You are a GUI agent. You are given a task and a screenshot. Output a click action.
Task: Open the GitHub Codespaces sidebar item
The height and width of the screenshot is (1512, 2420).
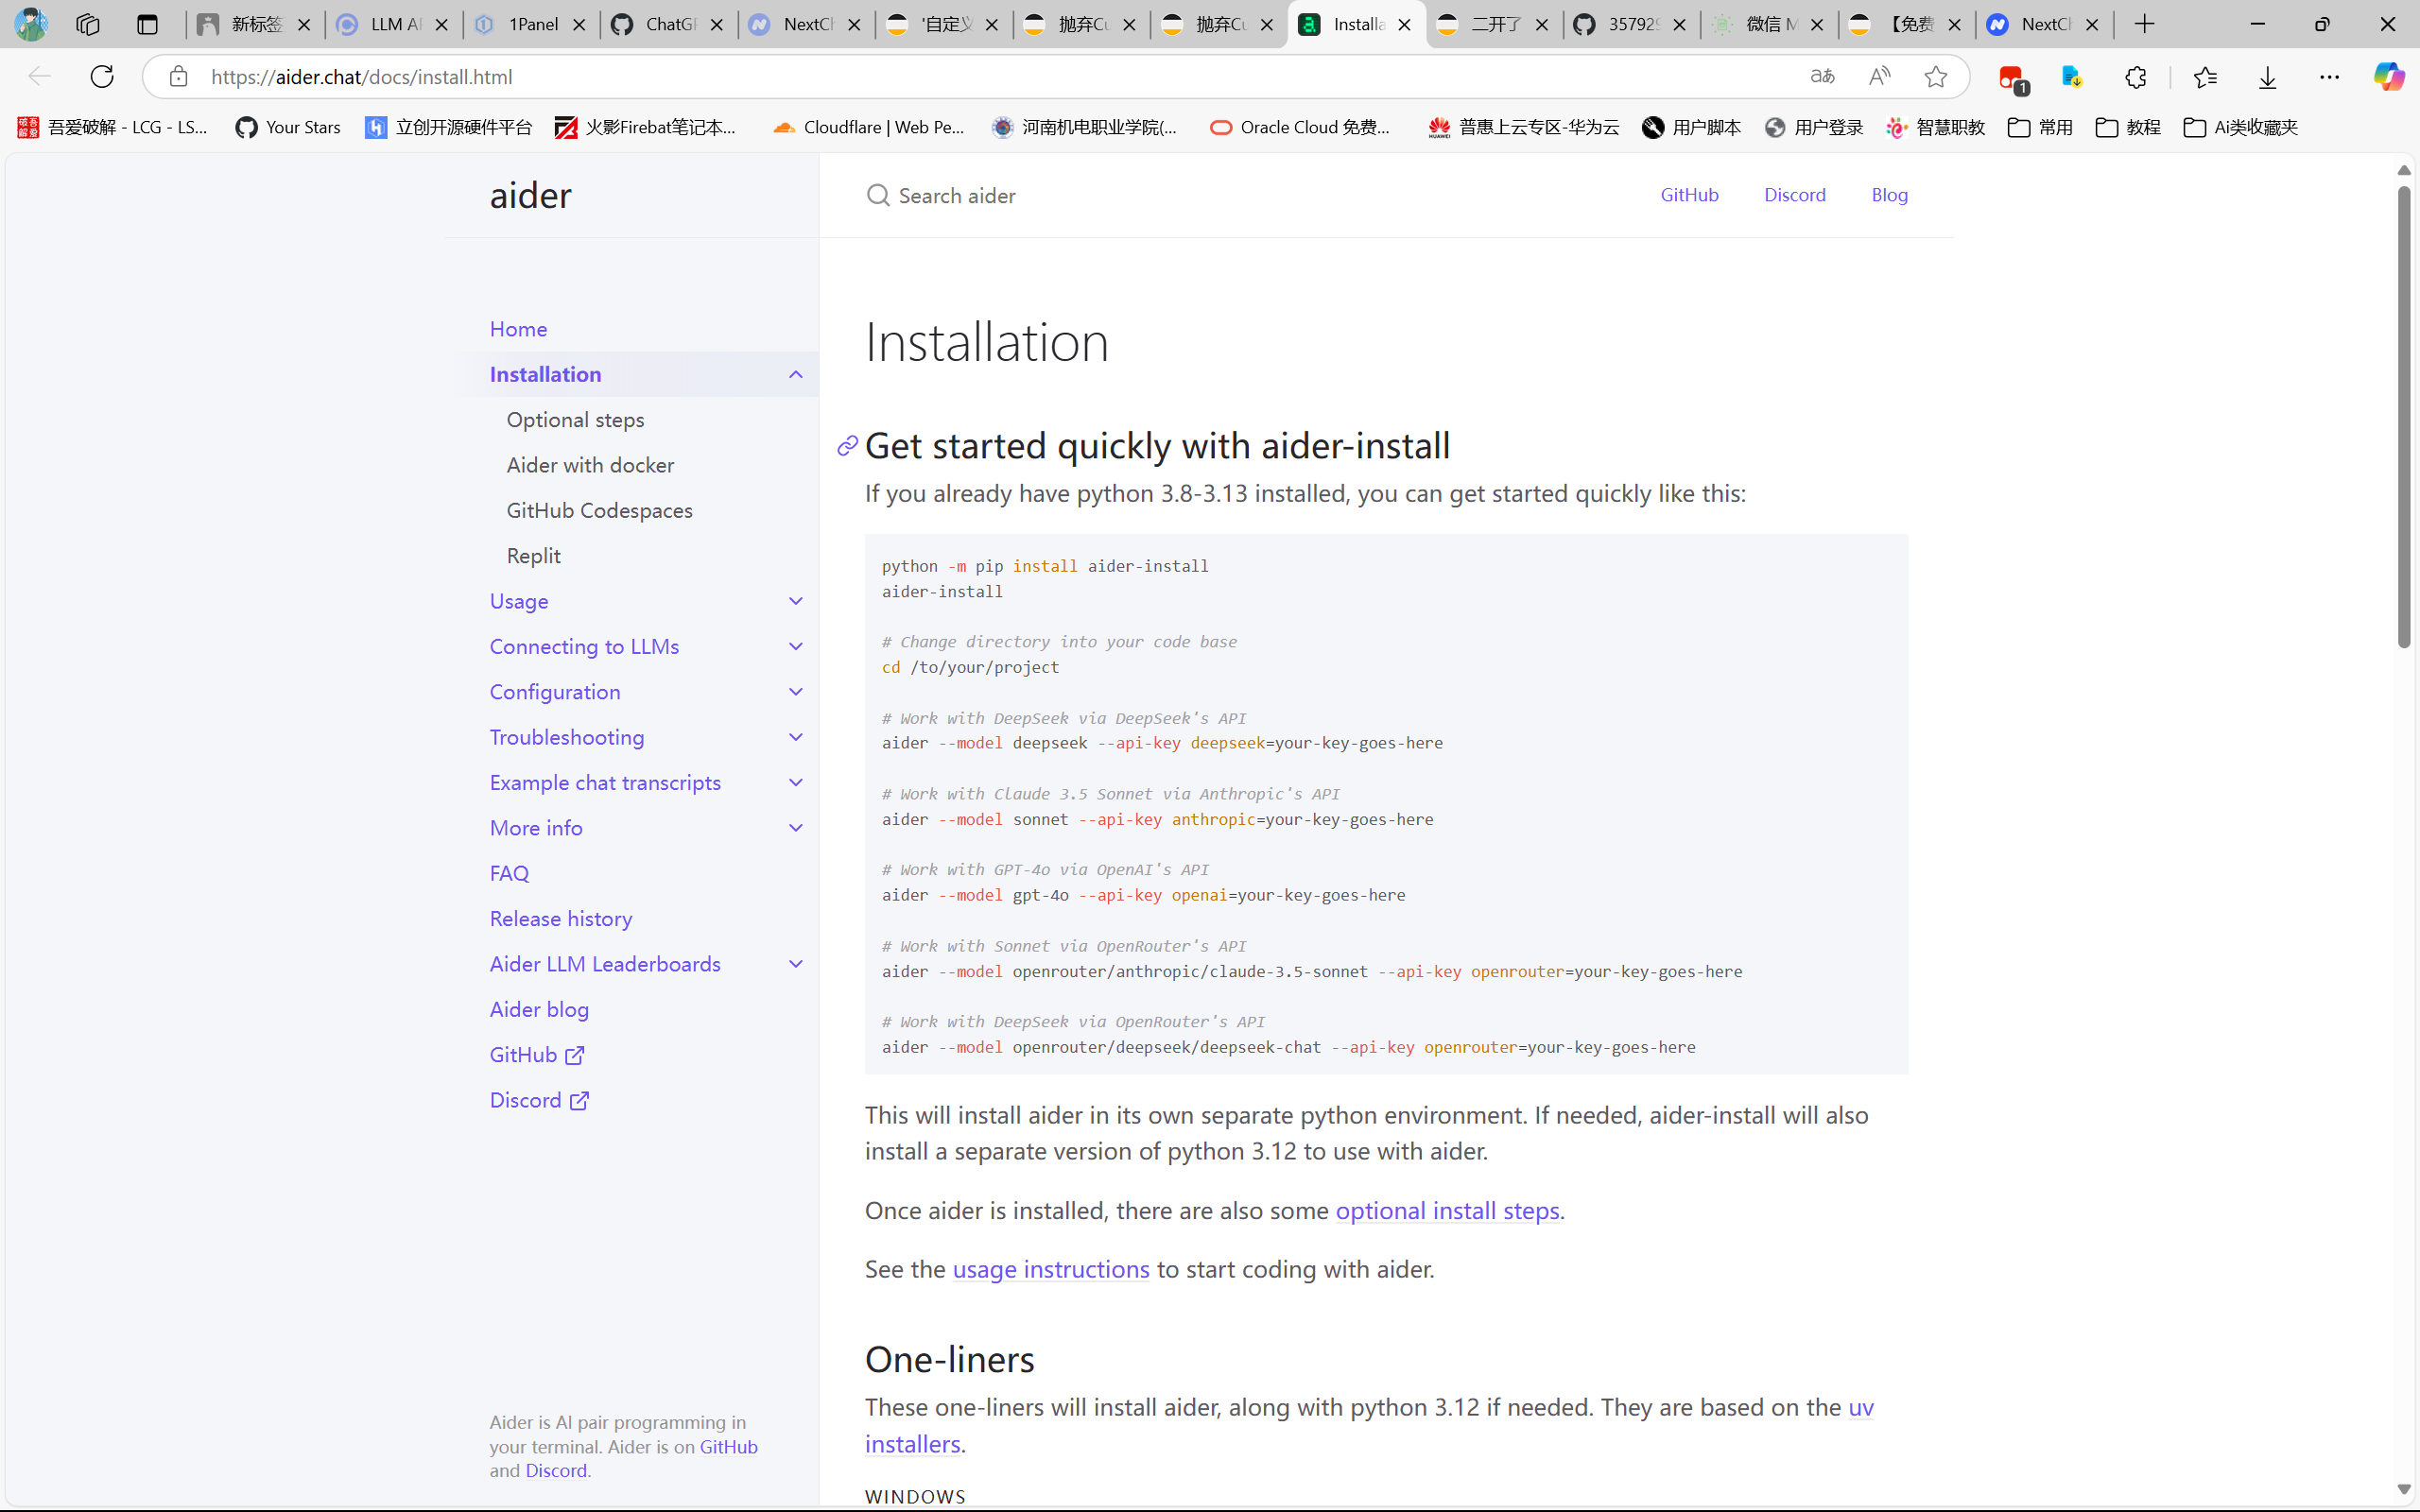pos(599,510)
